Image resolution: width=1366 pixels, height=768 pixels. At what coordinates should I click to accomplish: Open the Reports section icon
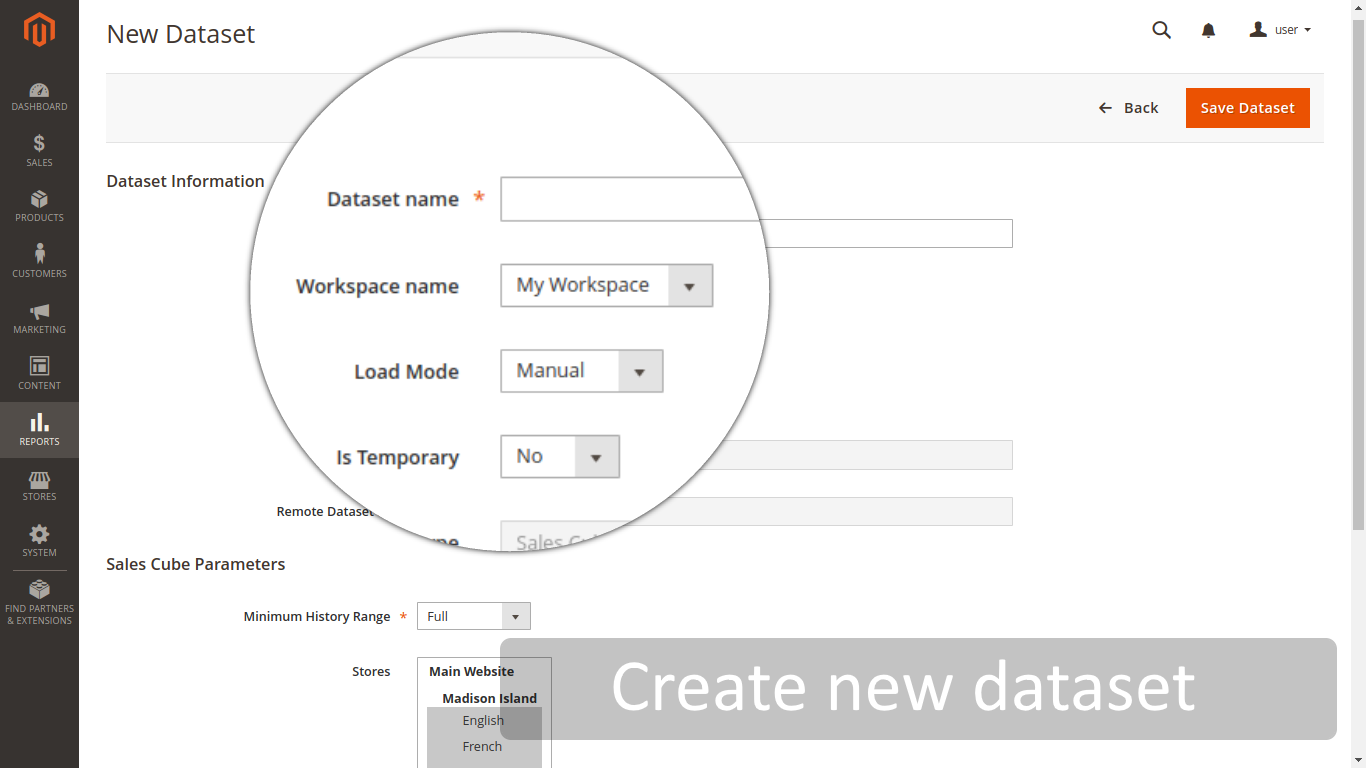39,430
